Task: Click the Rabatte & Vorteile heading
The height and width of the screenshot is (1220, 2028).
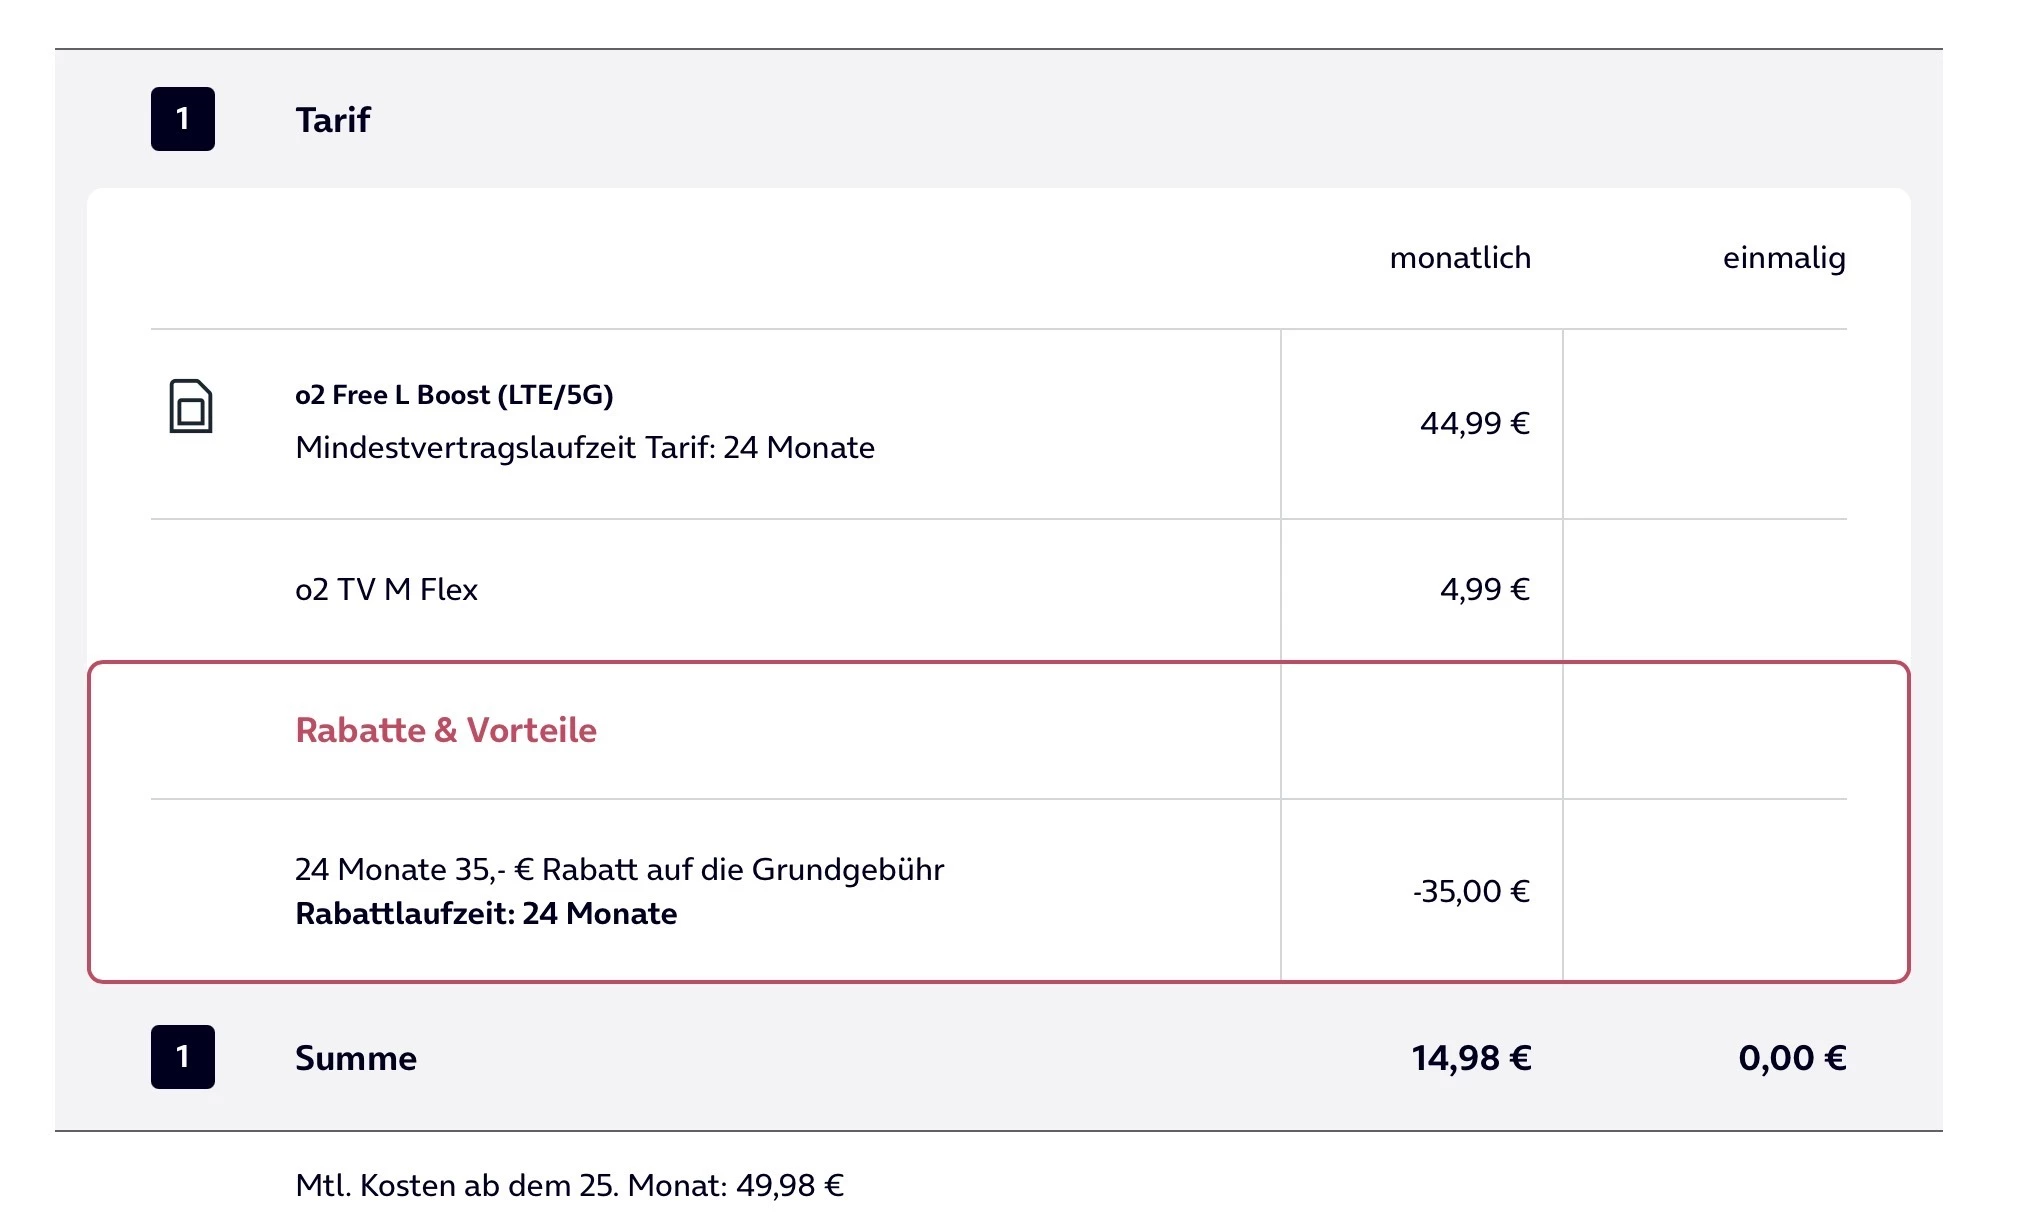Action: [446, 730]
